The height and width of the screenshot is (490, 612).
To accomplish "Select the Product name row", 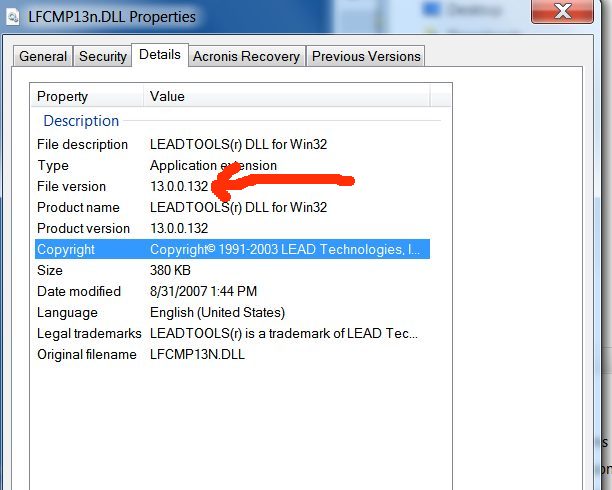I will tap(233, 207).
